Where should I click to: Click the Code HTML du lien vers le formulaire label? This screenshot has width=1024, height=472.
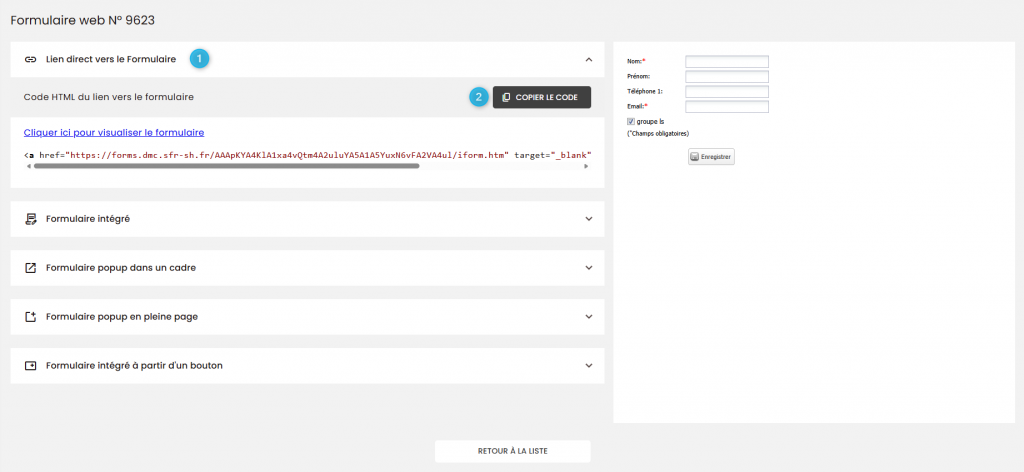coord(108,97)
